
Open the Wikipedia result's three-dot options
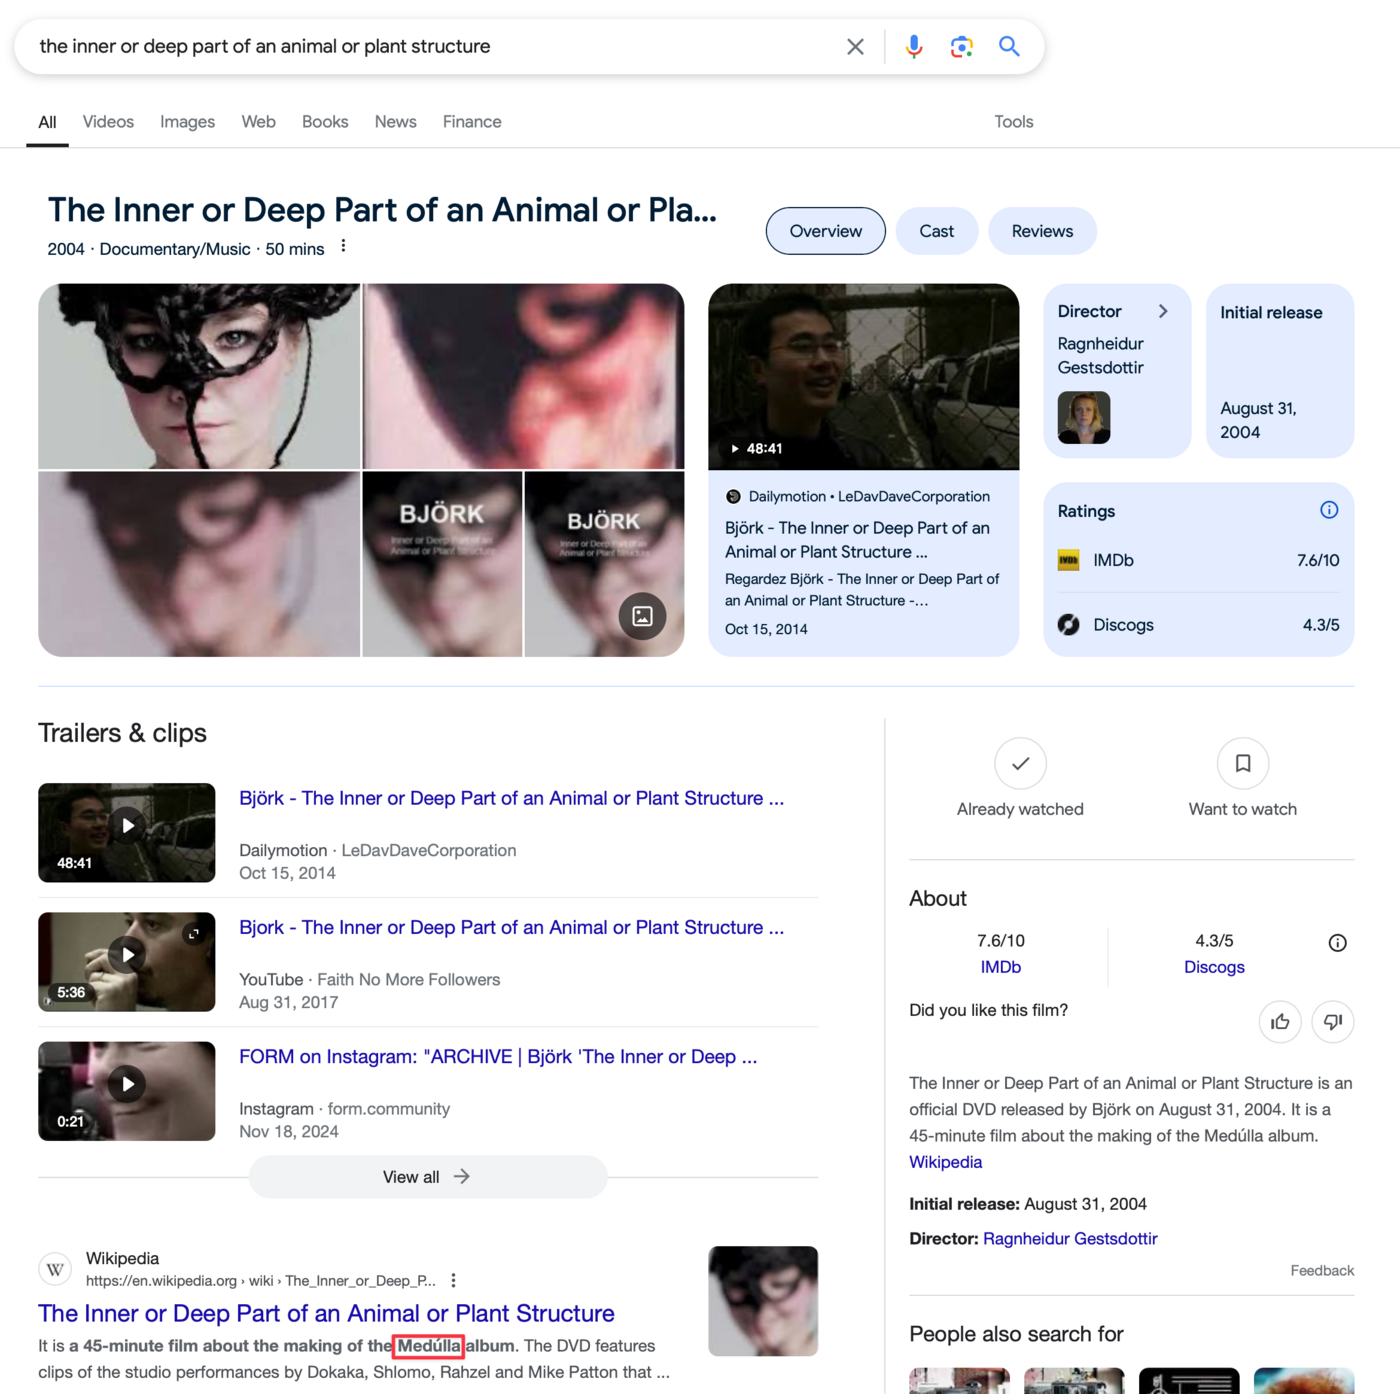pyautogui.click(x=453, y=1280)
